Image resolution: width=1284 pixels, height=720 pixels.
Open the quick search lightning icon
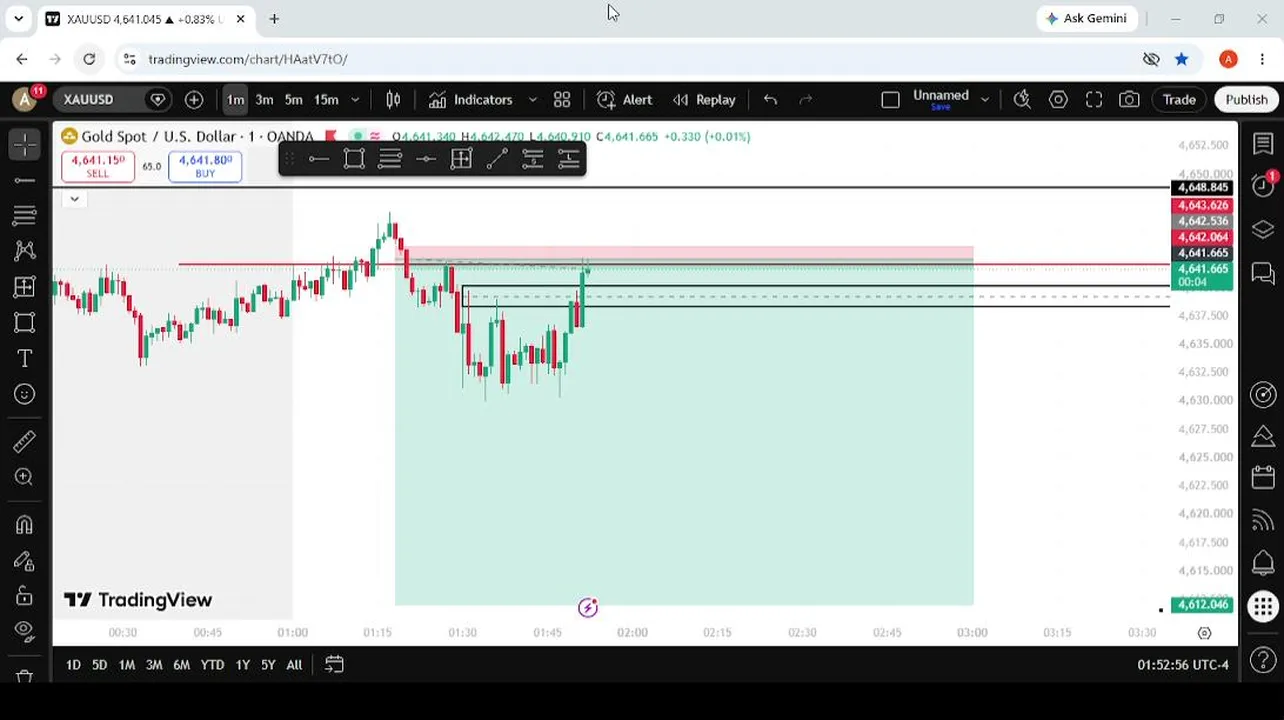1022,99
